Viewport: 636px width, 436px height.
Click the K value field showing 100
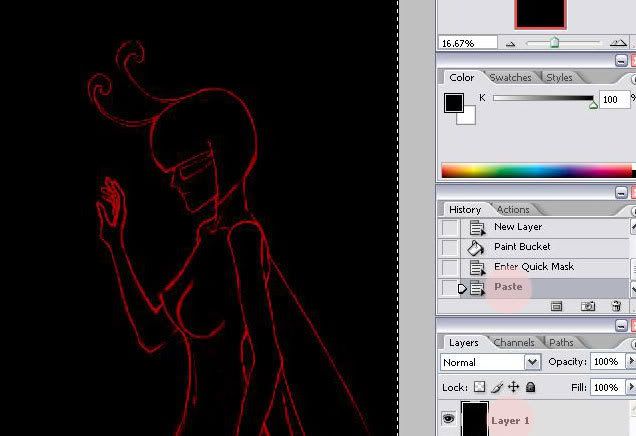point(613,99)
